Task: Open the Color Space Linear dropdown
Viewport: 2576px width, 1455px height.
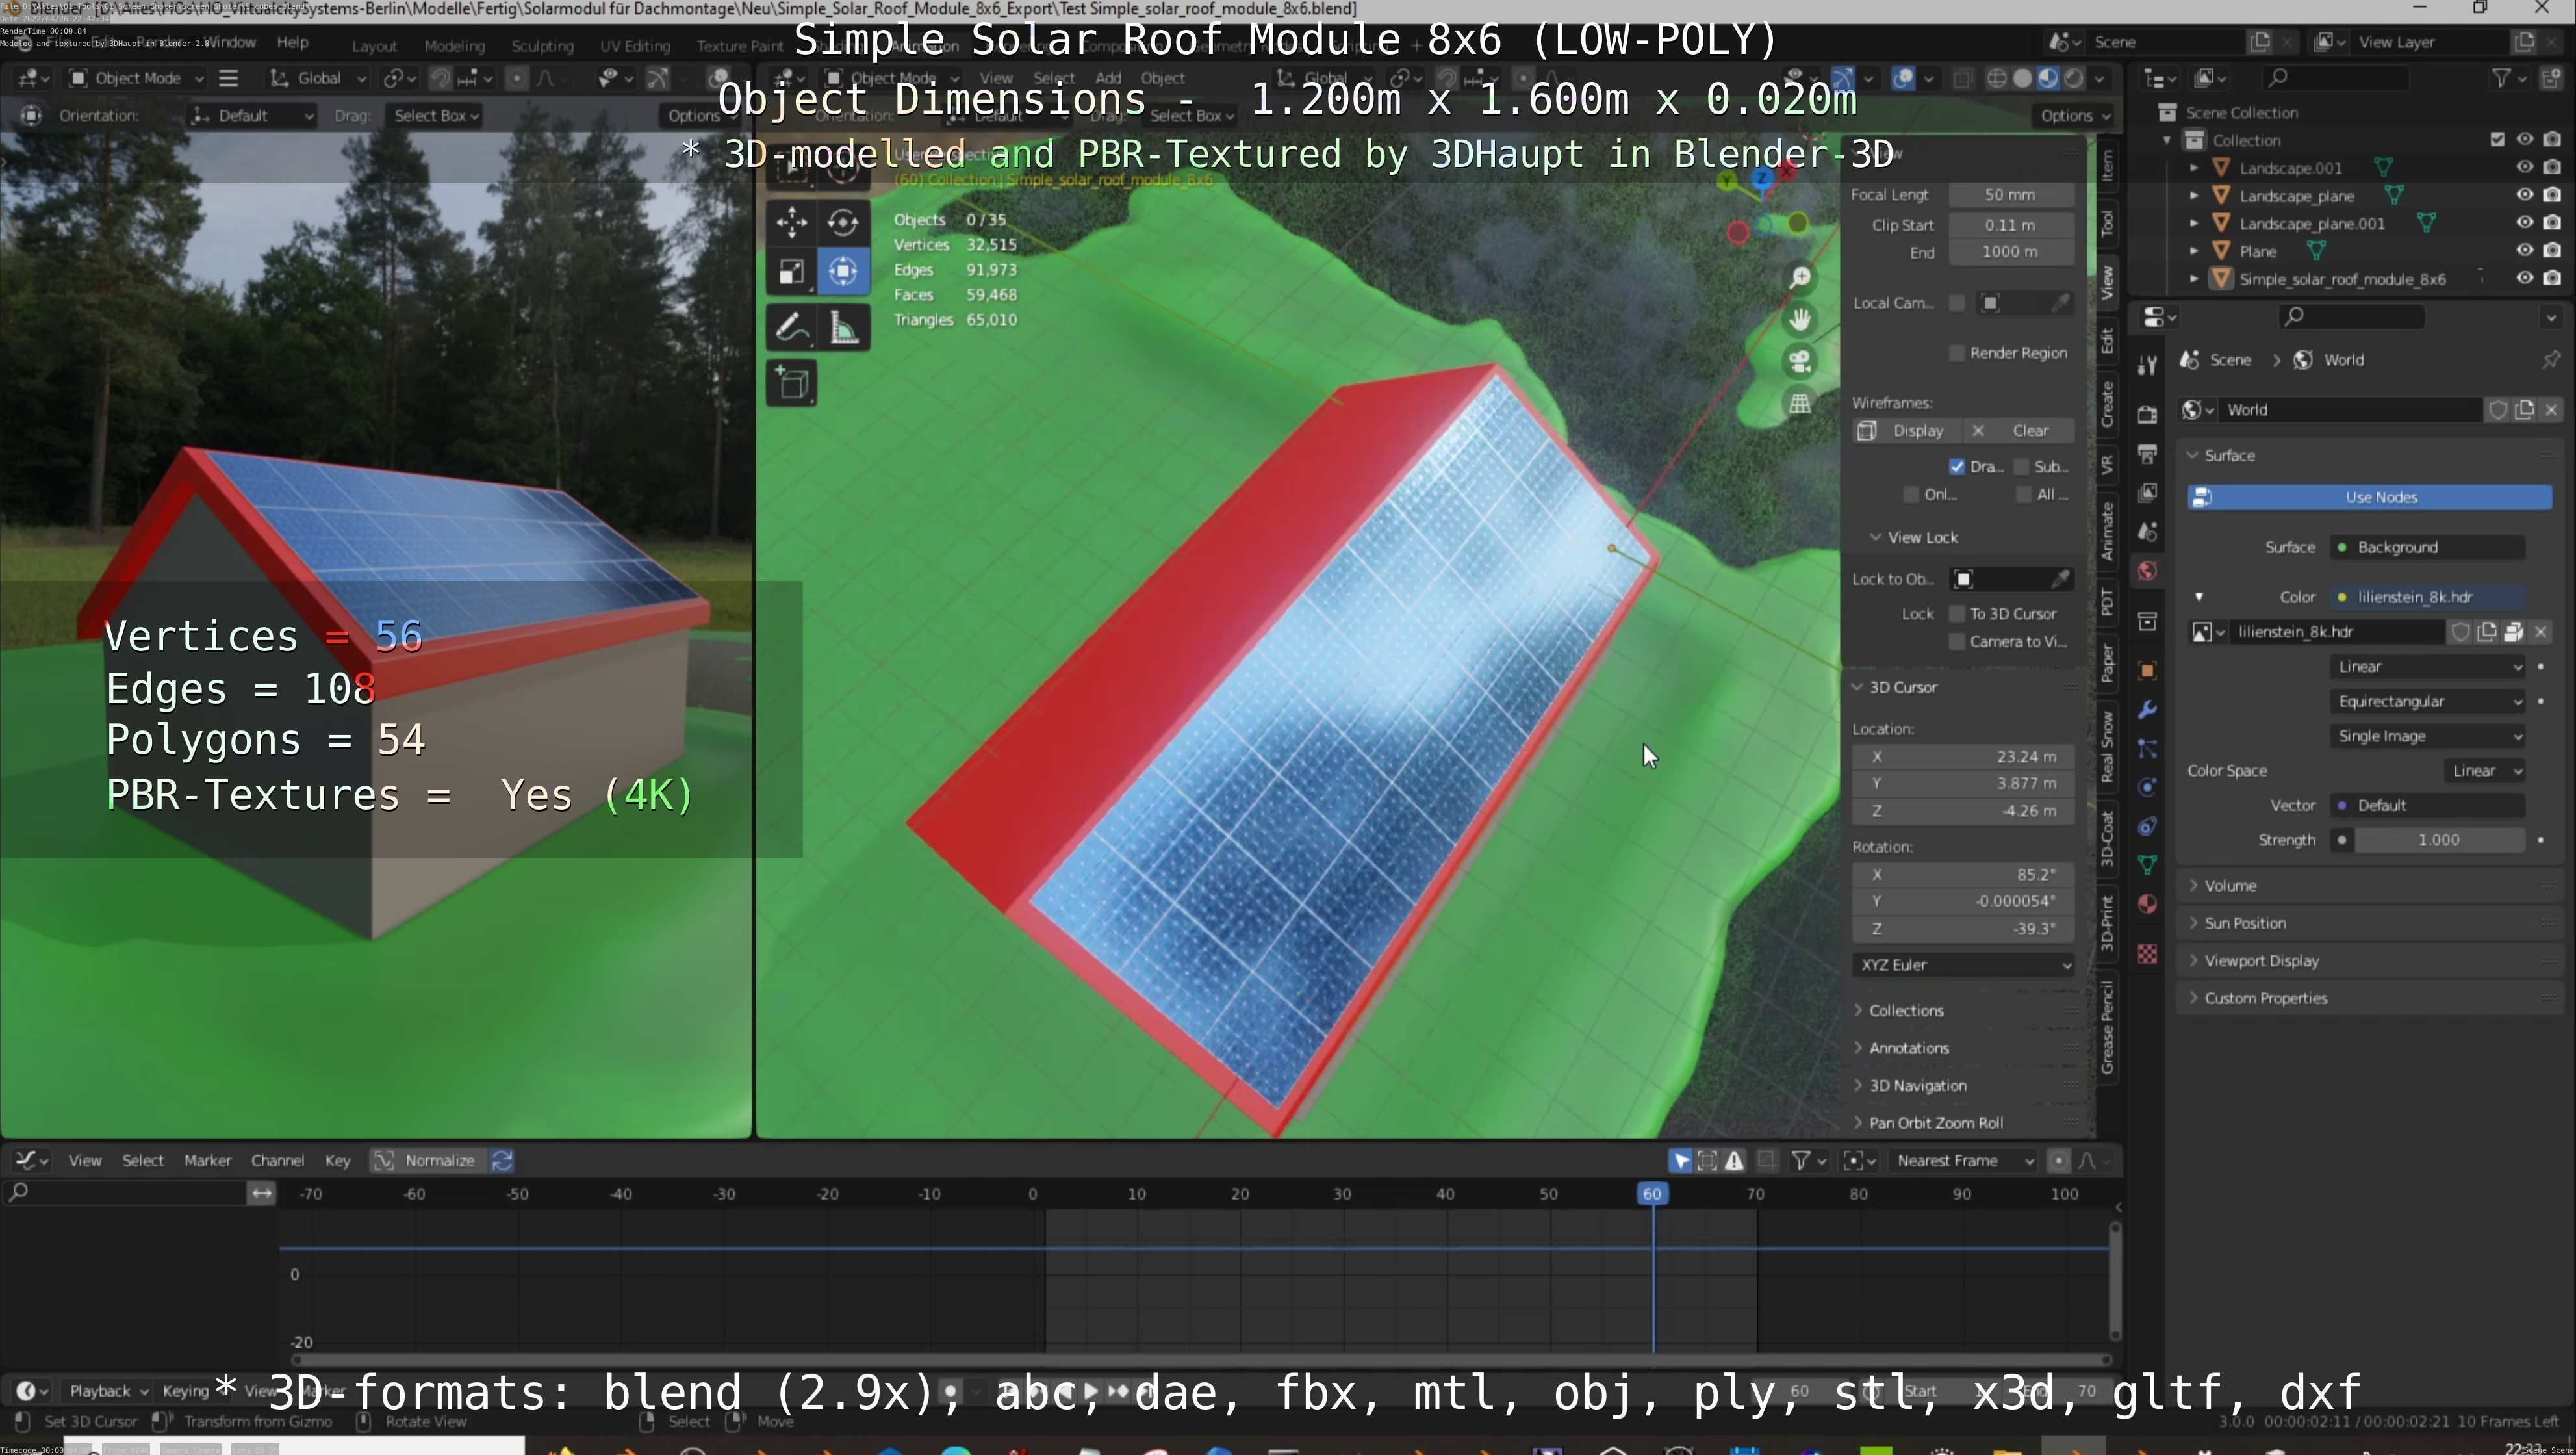Action: pyautogui.click(x=2485, y=770)
